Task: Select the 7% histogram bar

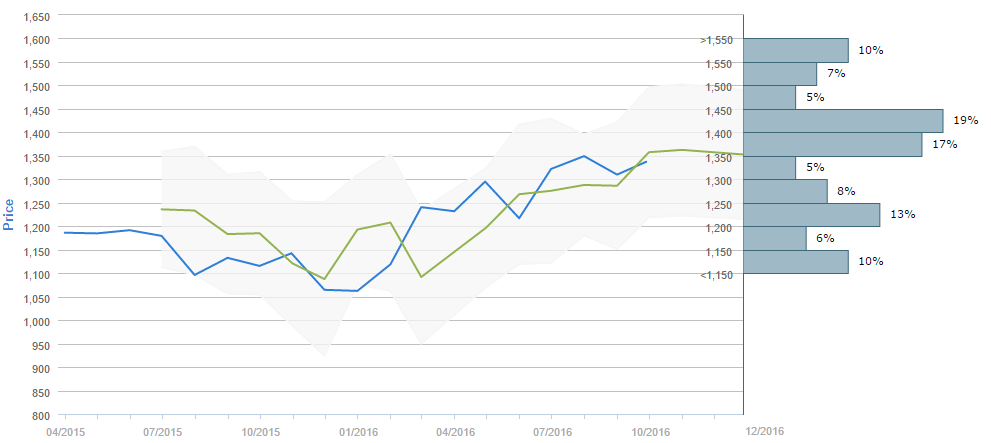Action: click(780, 74)
